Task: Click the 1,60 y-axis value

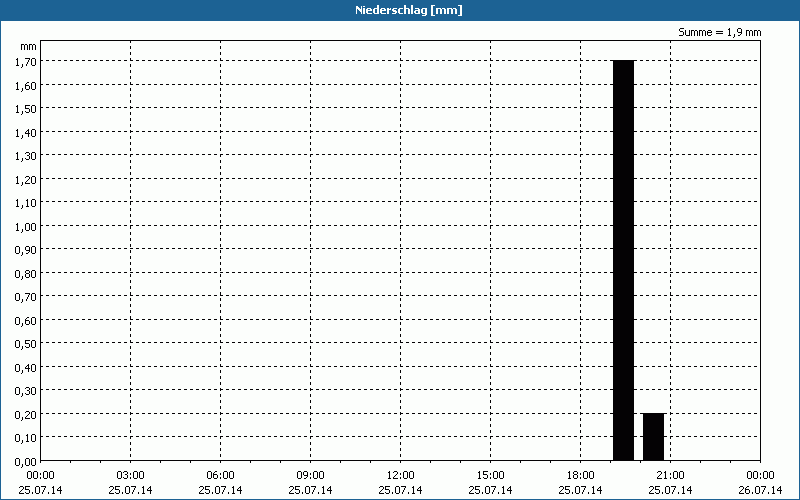Action: pyautogui.click(x=26, y=86)
